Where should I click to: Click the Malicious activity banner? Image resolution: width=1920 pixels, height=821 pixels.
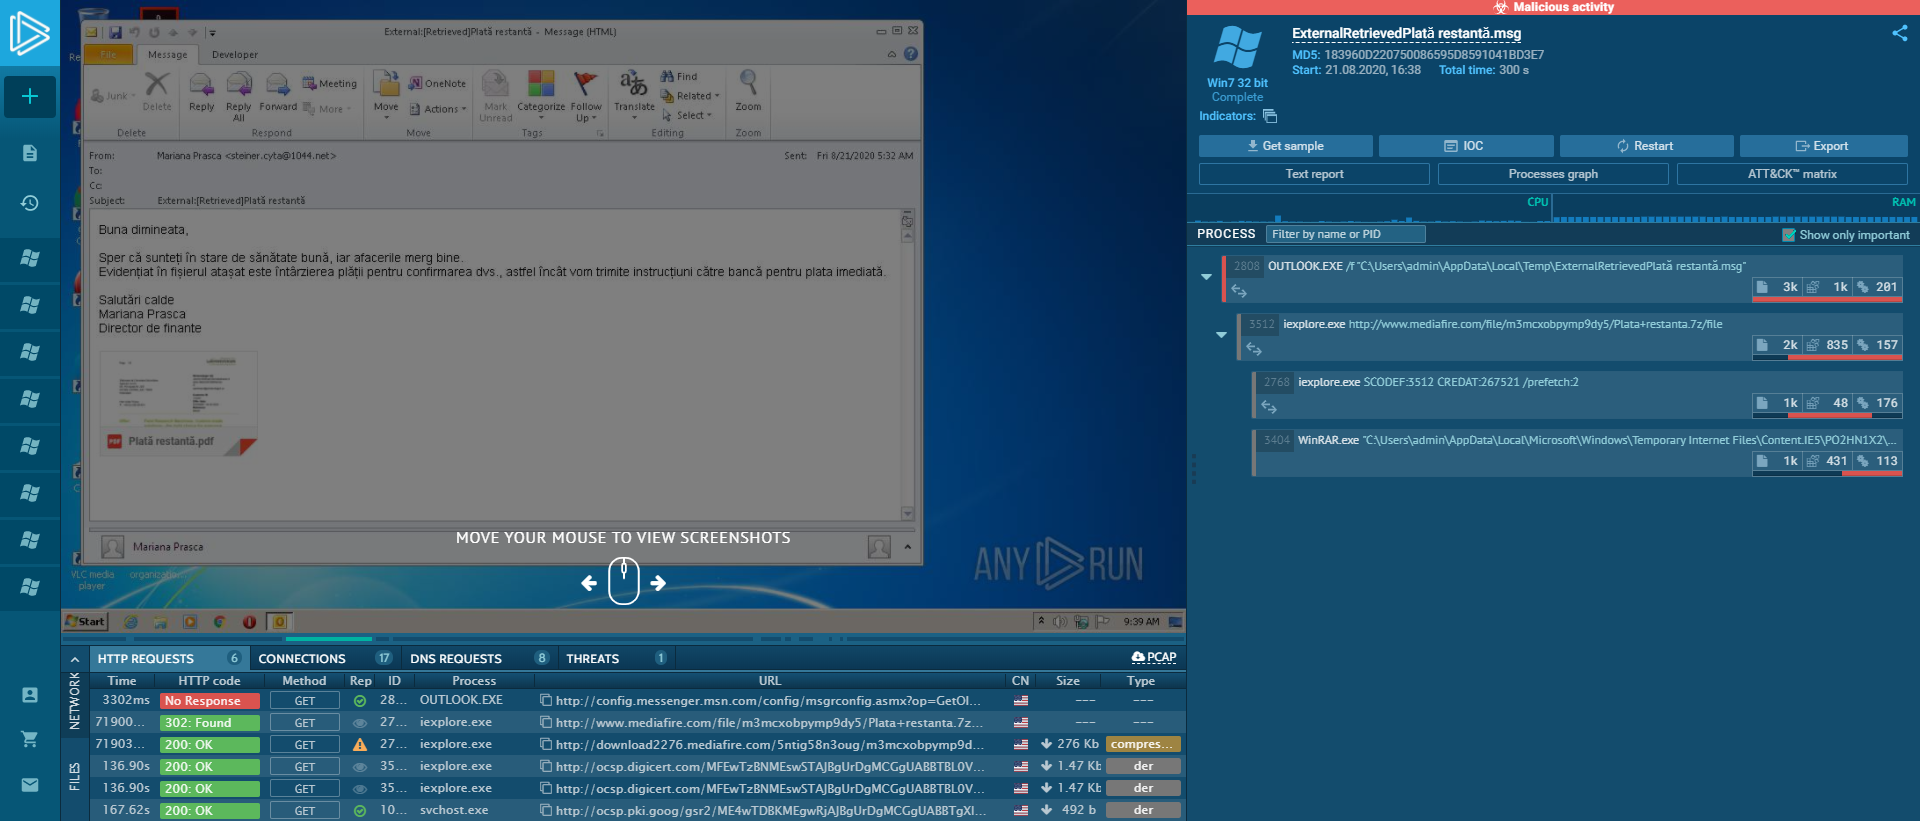pyautogui.click(x=1553, y=7)
